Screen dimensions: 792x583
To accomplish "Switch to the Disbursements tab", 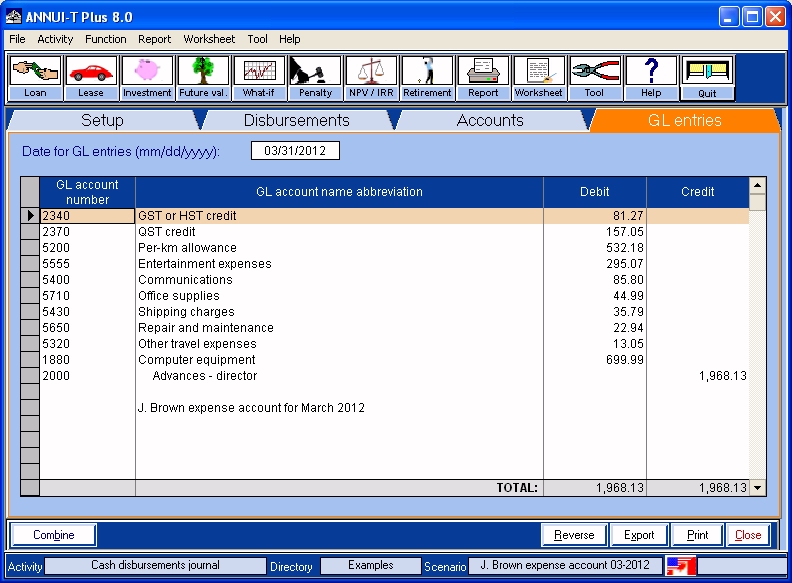I will [296, 120].
